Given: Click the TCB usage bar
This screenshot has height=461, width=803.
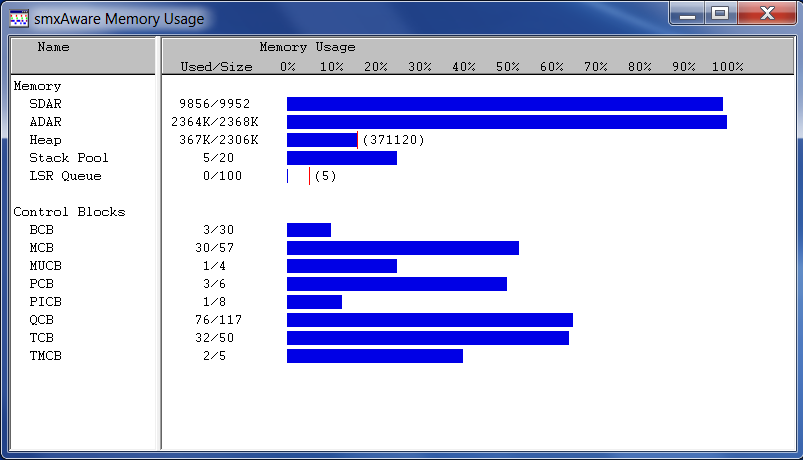Looking at the screenshot, I should tap(428, 338).
